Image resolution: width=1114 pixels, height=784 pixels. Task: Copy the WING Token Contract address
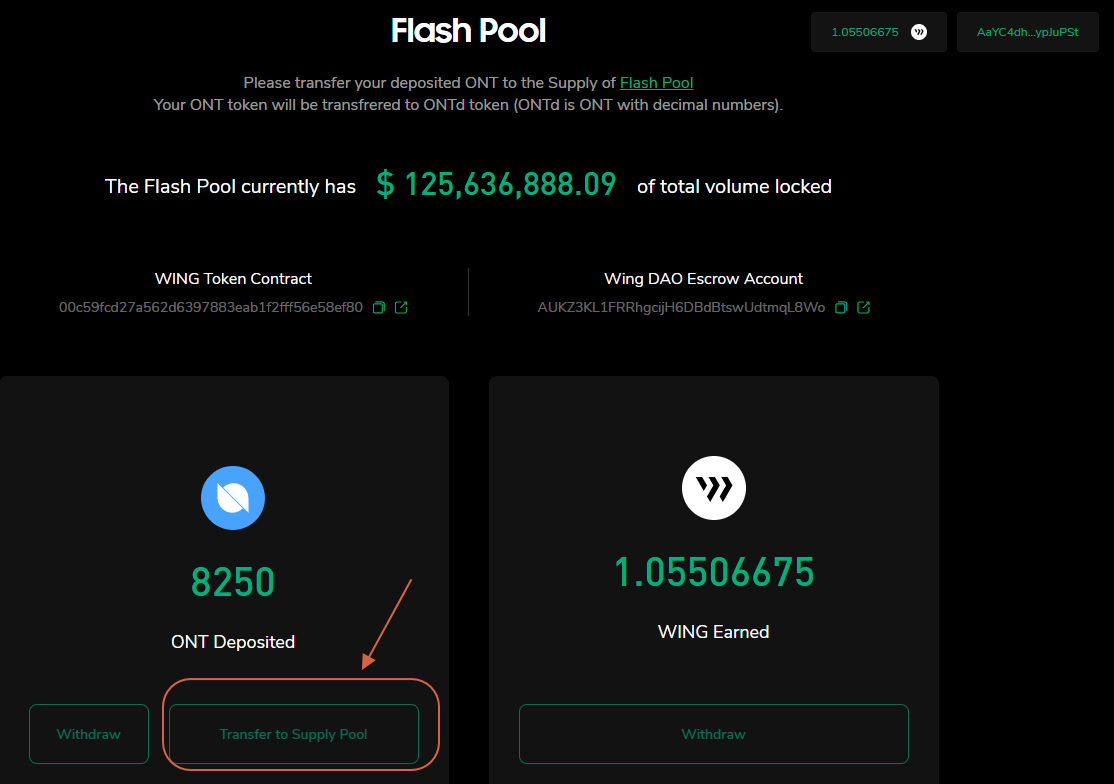pyautogui.click(x=379, y=308)
